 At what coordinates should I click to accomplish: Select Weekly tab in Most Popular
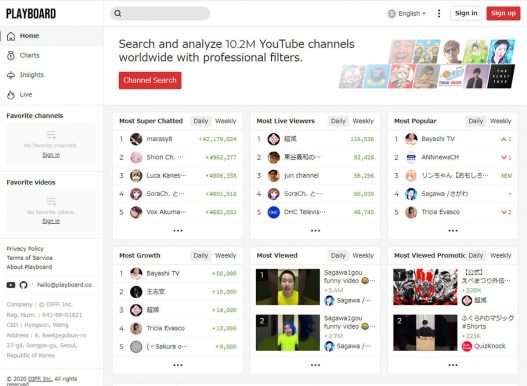point(500,121)
